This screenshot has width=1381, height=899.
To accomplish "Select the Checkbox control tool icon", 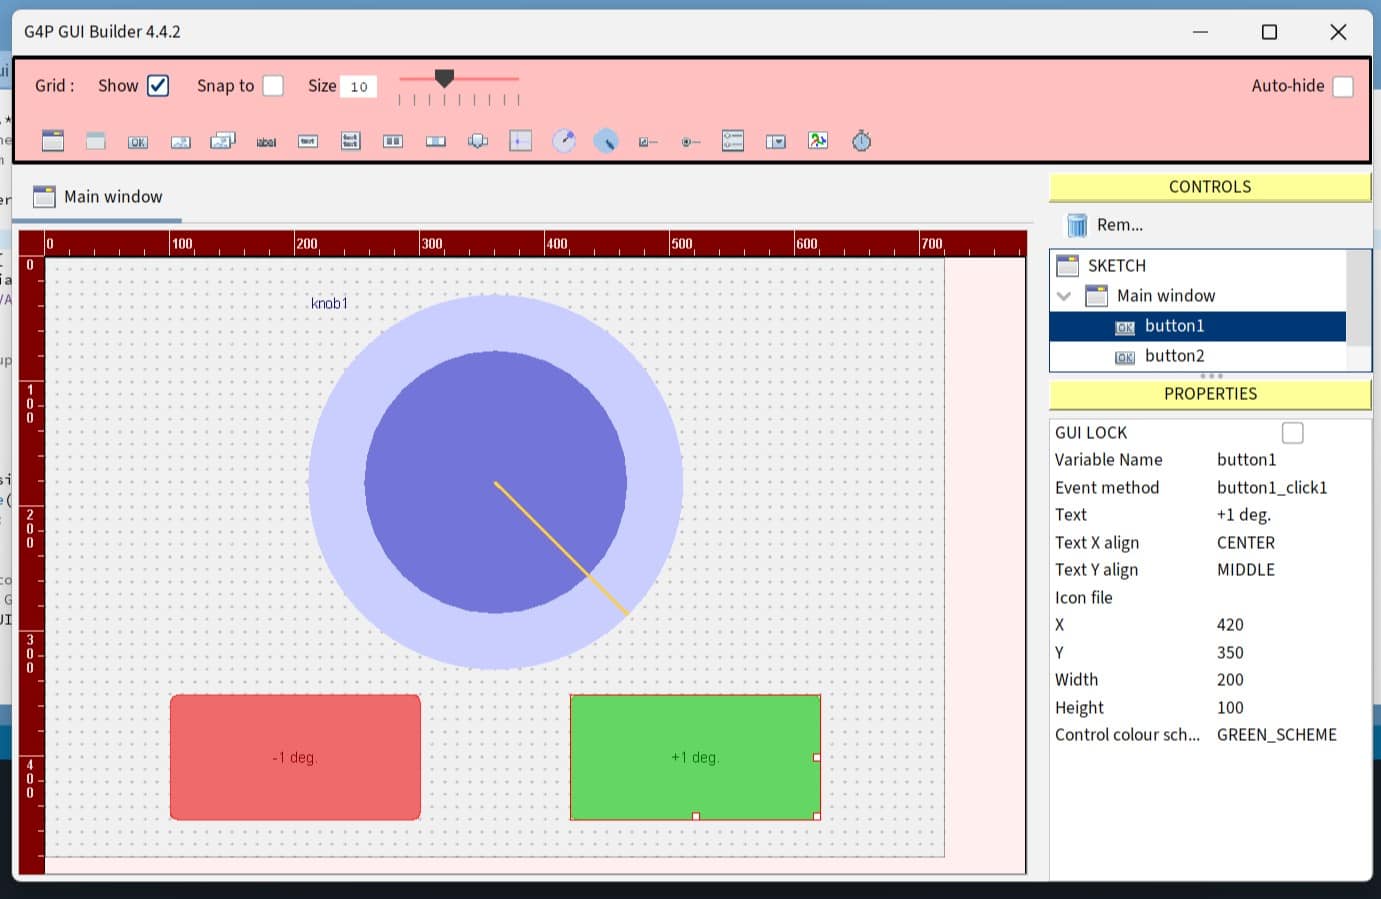I will [648, 142].
